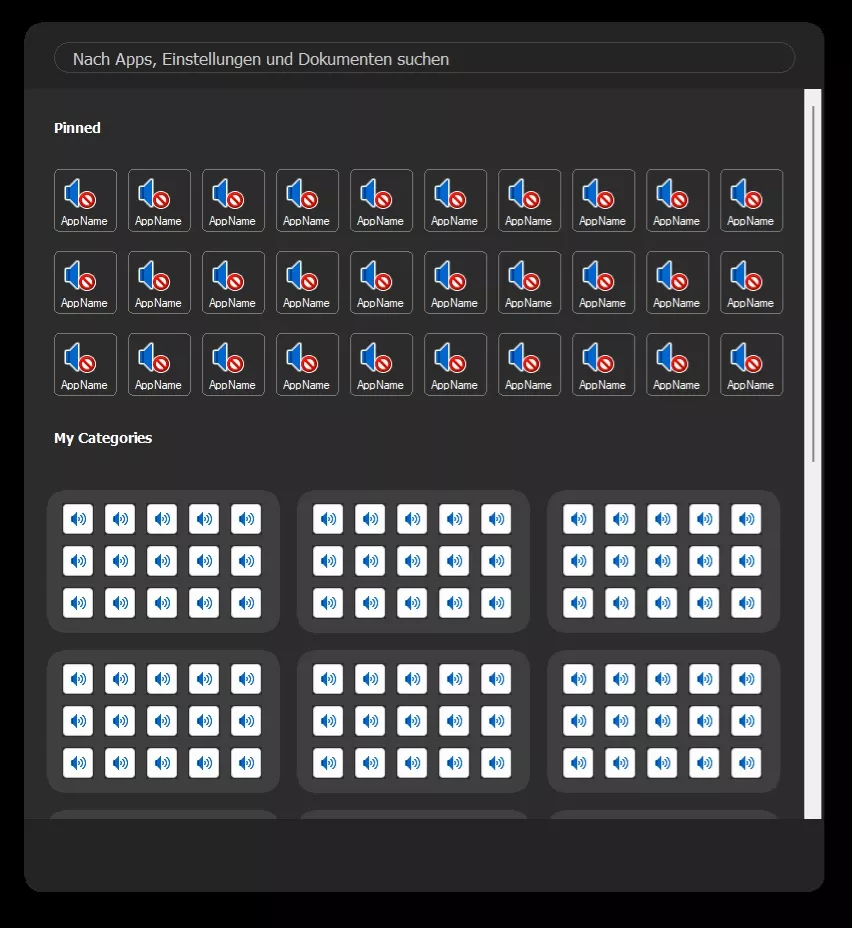Click the top-left speaker icon in first category folder
Image resolution: width=852 pixels, height=928 pixels.
point(78,519)
